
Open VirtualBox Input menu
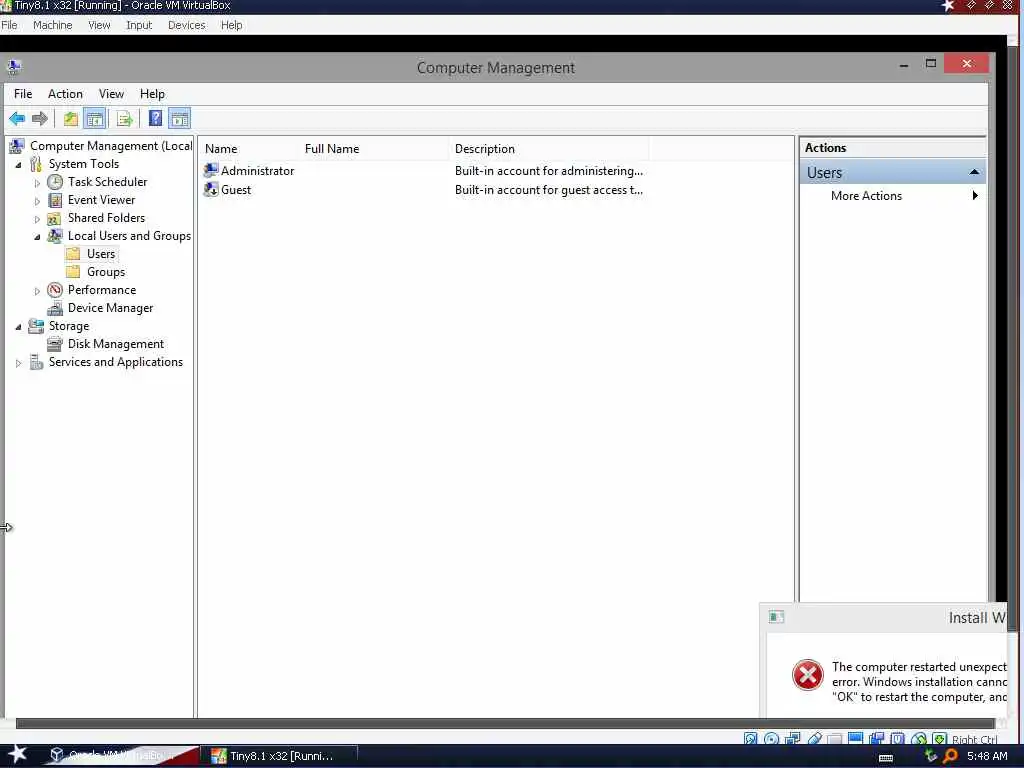(x=138, y=25)
